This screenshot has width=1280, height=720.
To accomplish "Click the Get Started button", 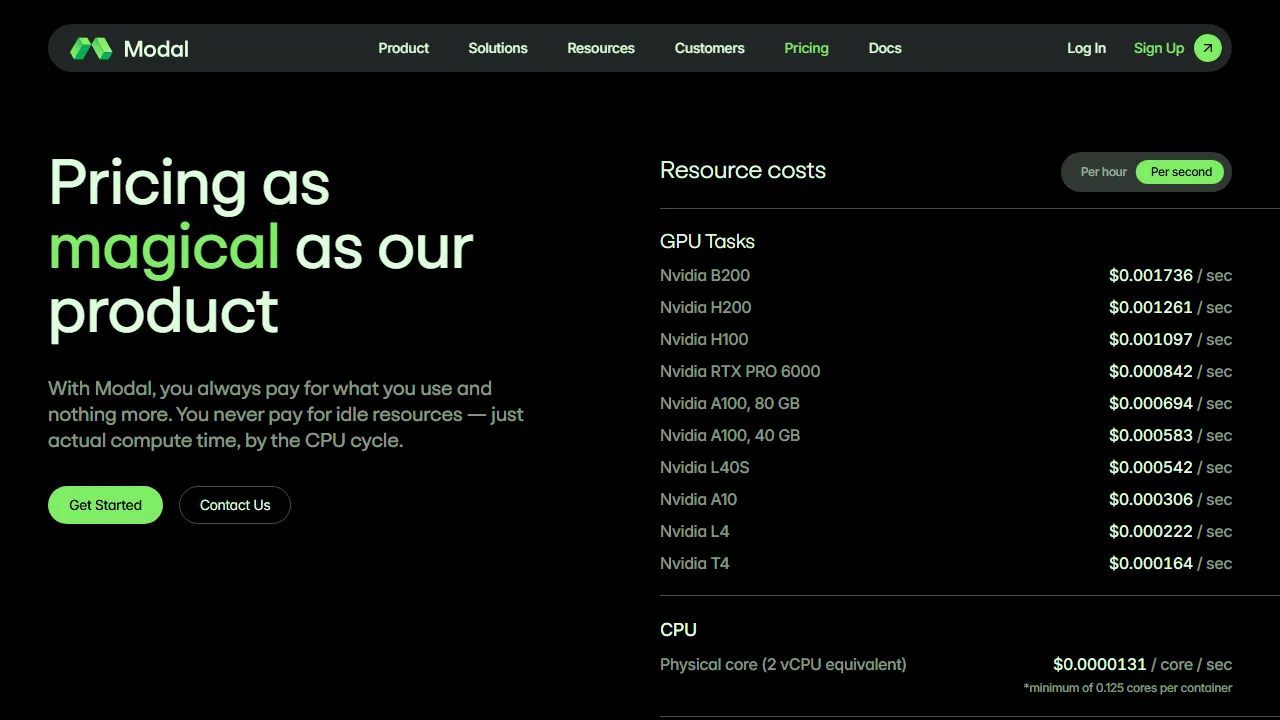I will pos(105,505).
